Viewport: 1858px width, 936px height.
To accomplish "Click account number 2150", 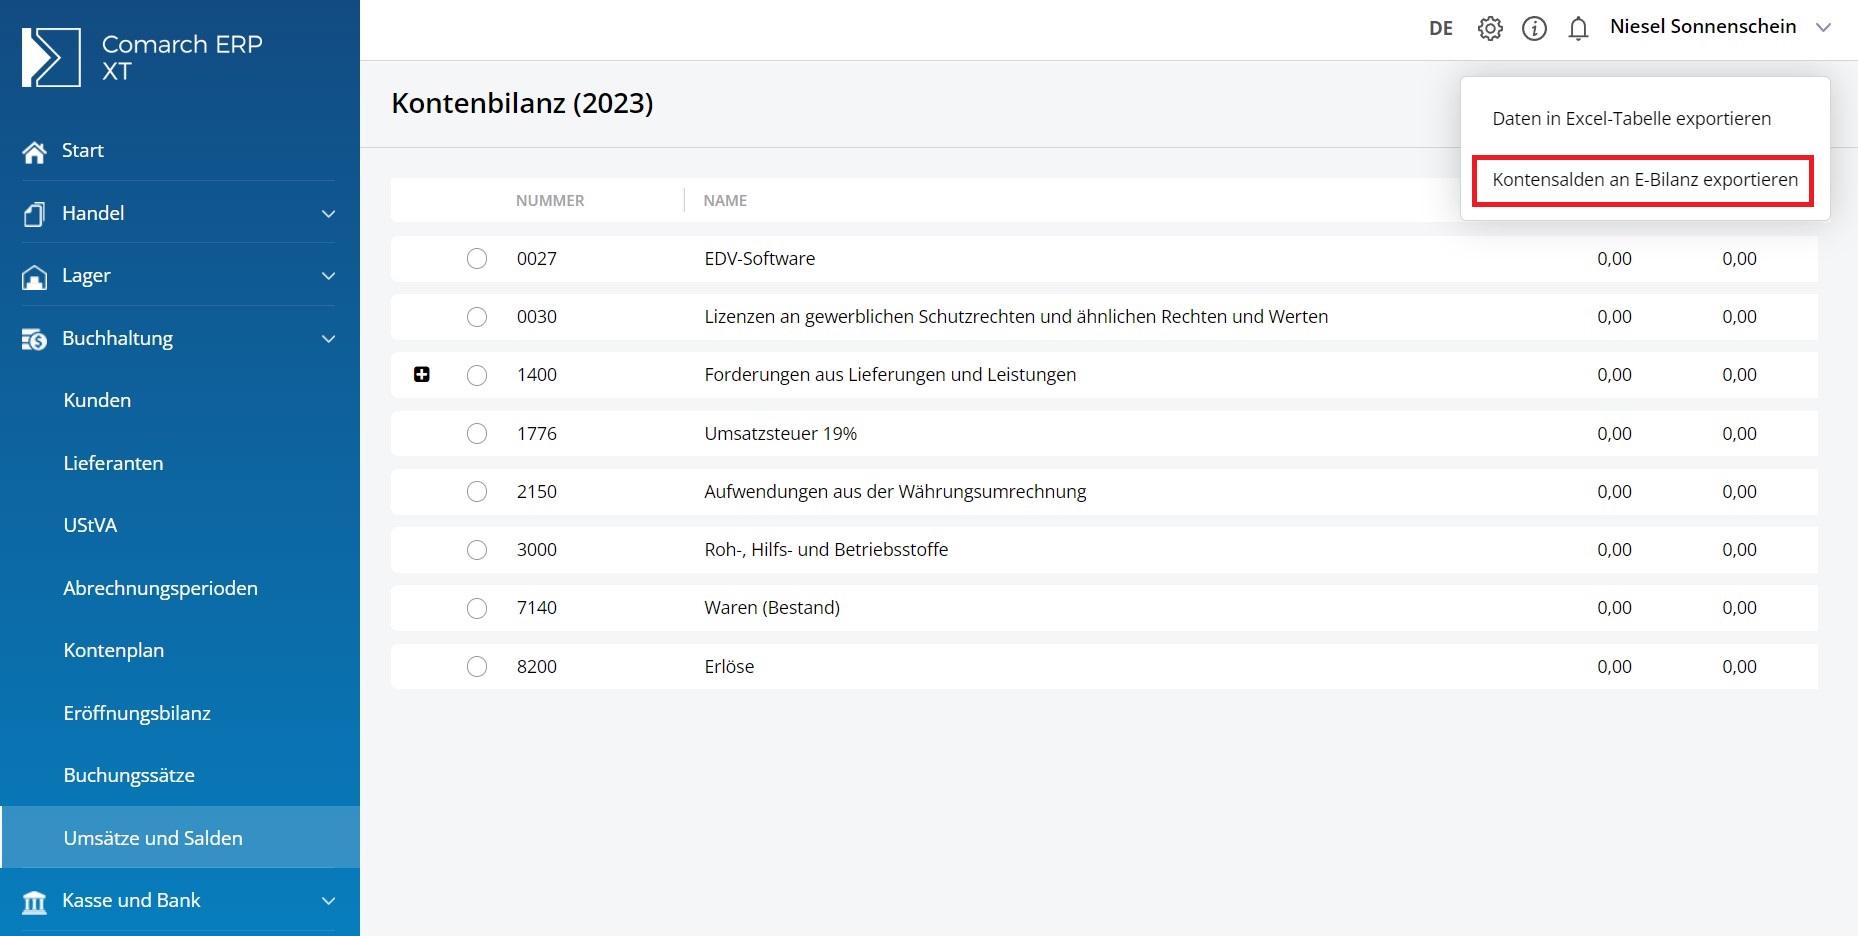I will point(537,491).
